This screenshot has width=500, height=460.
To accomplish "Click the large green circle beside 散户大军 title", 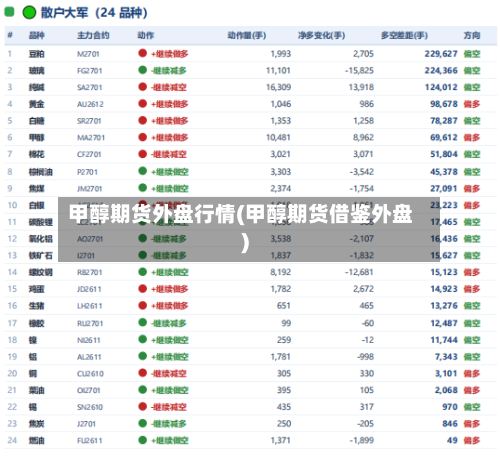I will click(x=29, y=13).
